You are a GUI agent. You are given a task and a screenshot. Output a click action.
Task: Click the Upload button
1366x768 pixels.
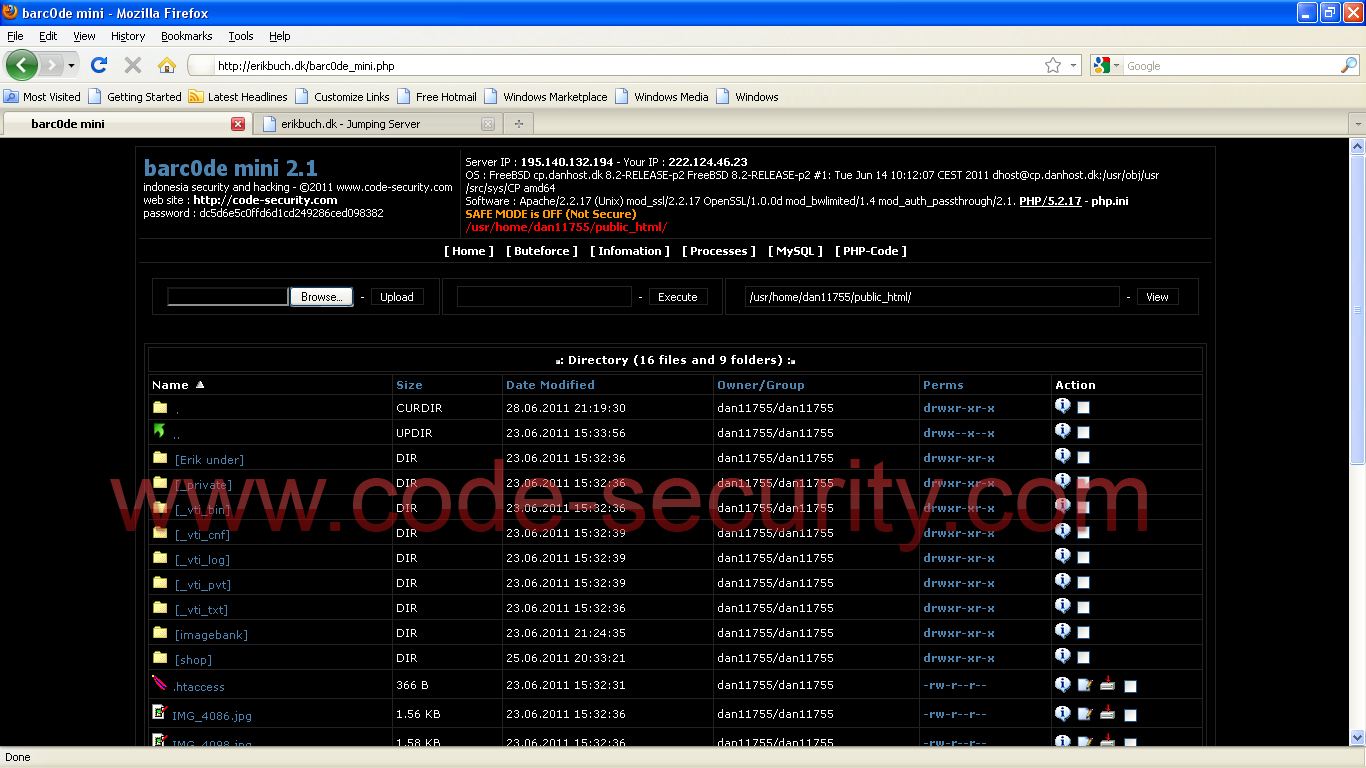pyautogui.click(x=397, y=297)
